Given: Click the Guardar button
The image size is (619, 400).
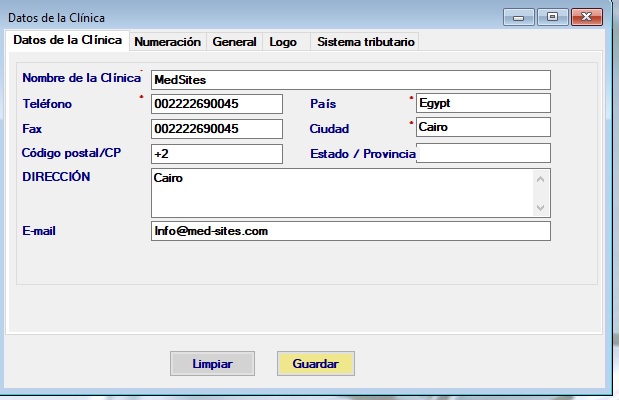Looking at the screenshot, I should click(315, 364).
